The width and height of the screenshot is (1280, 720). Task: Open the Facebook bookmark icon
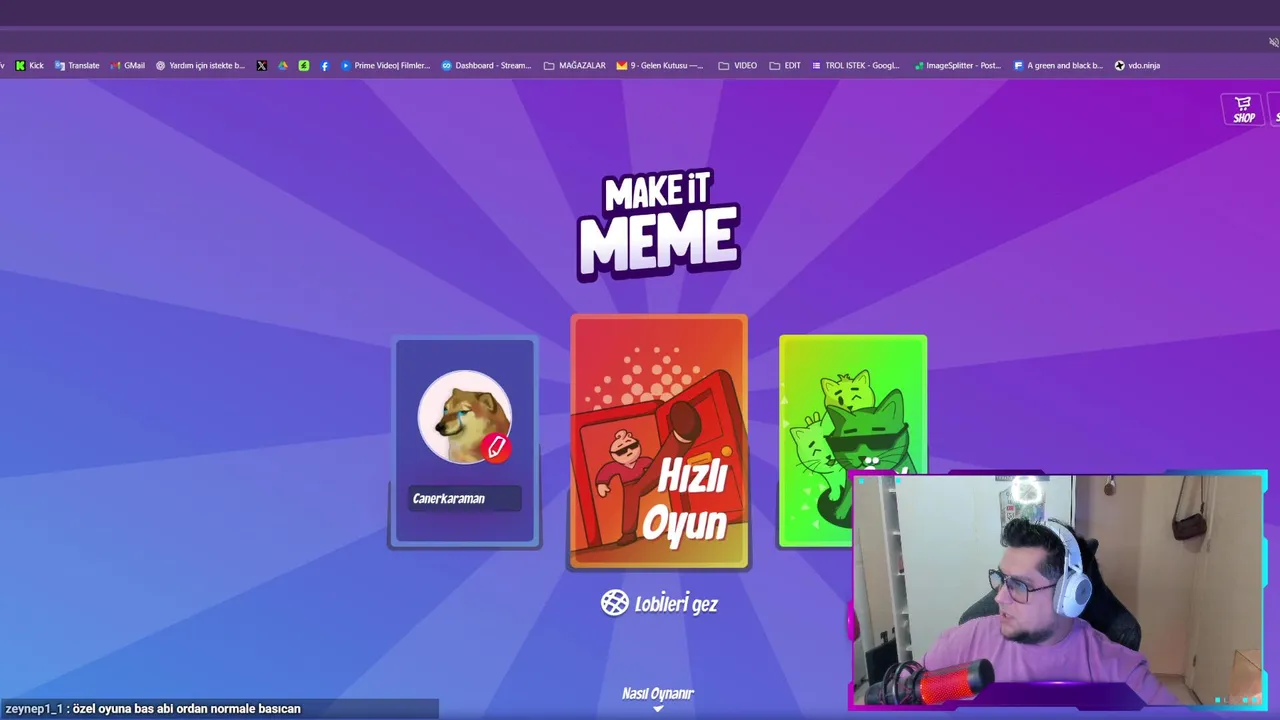coord(325,65)
